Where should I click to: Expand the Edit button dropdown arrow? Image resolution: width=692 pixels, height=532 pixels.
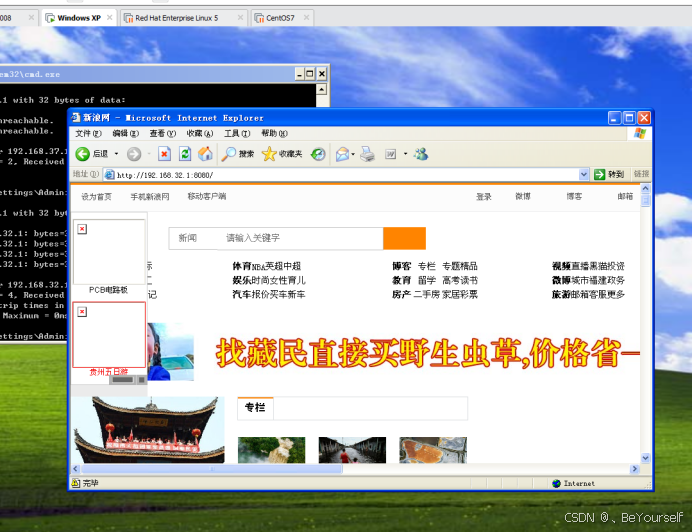pyautogui.click(x=405, y=154)
